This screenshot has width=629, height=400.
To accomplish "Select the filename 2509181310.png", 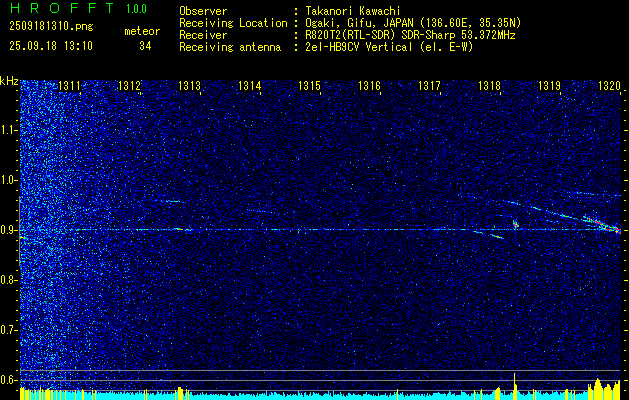I will point(51,26).
